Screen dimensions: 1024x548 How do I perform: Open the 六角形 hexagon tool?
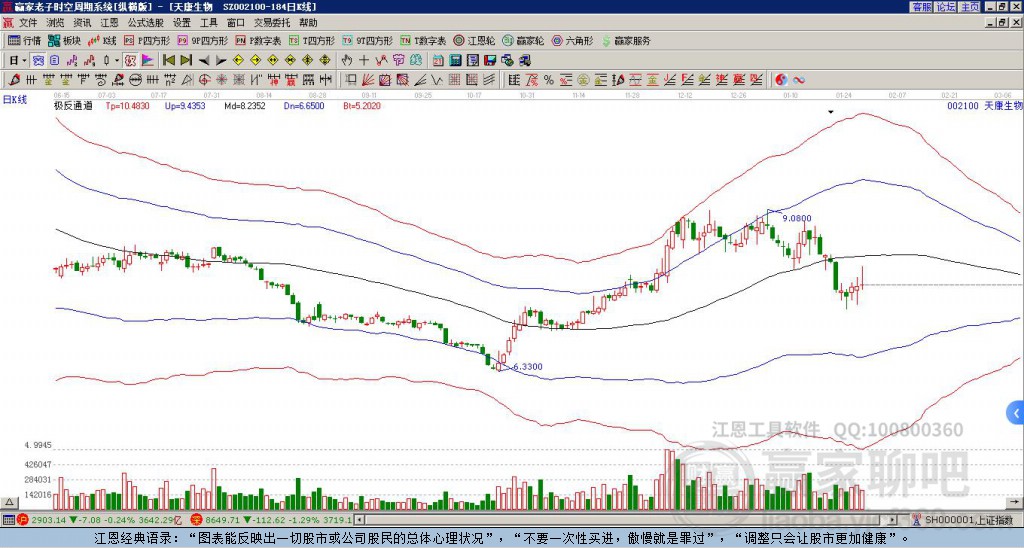[x=572, y=40]
